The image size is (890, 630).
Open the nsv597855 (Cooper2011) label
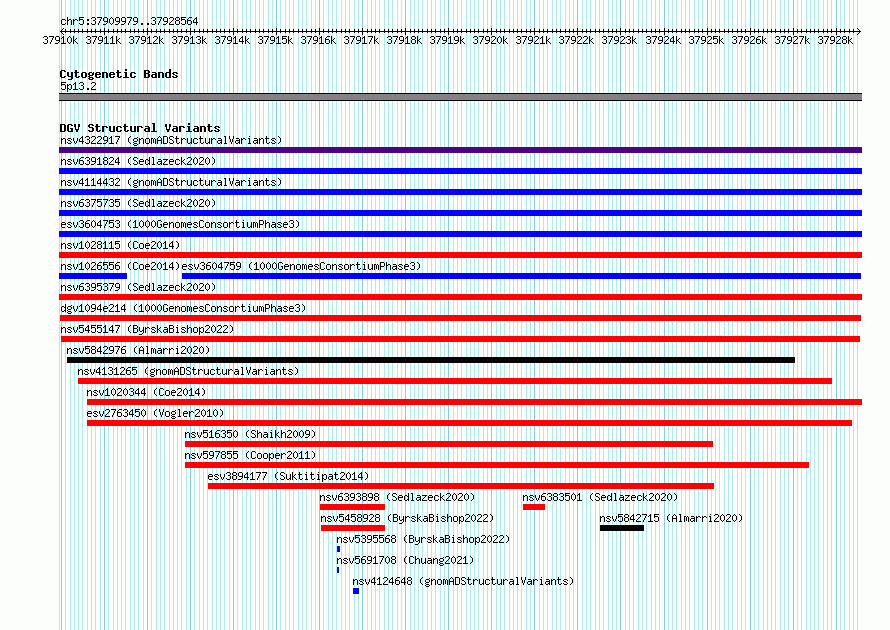(x=250, y=455)
